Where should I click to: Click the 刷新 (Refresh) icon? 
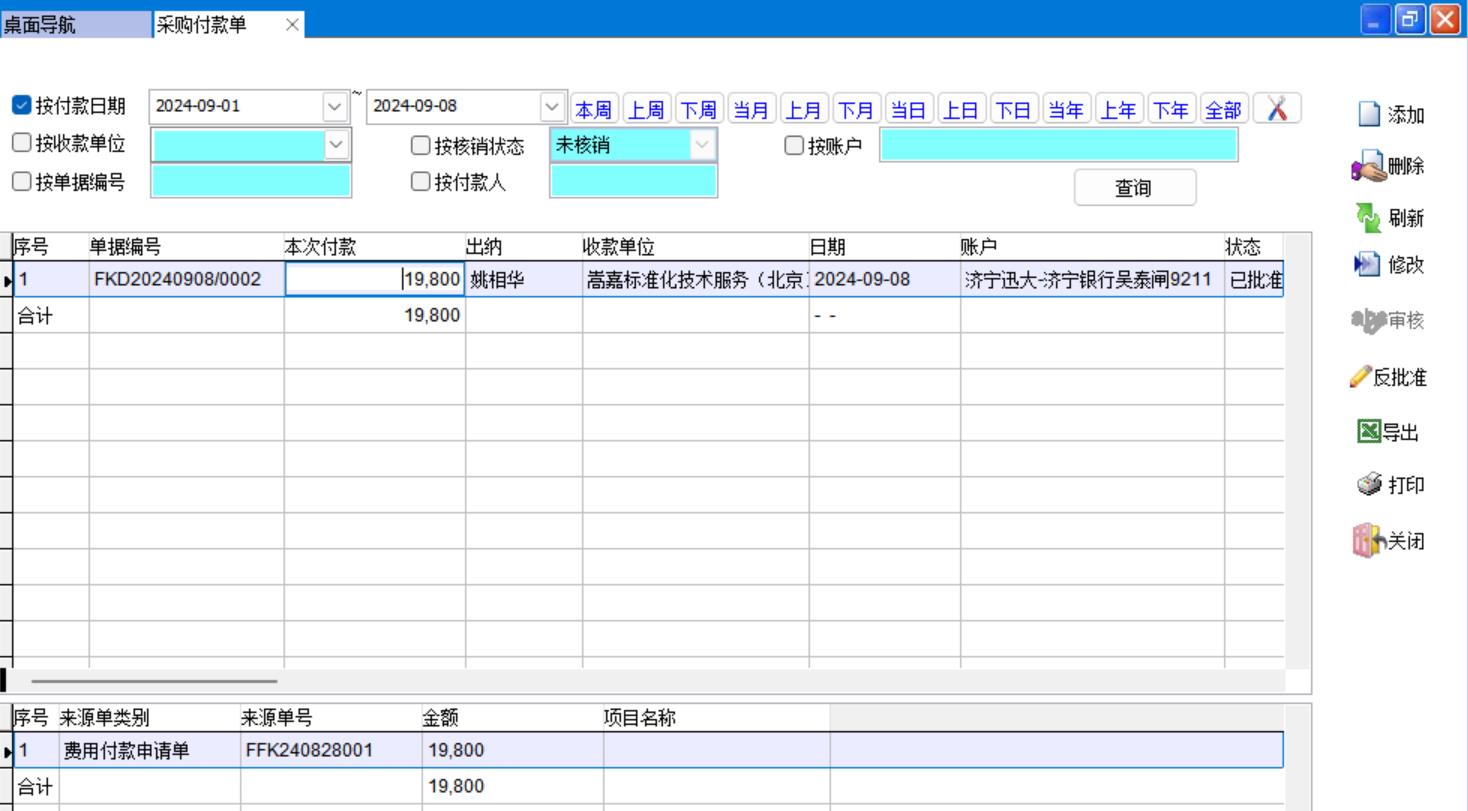click(1367, 217)
